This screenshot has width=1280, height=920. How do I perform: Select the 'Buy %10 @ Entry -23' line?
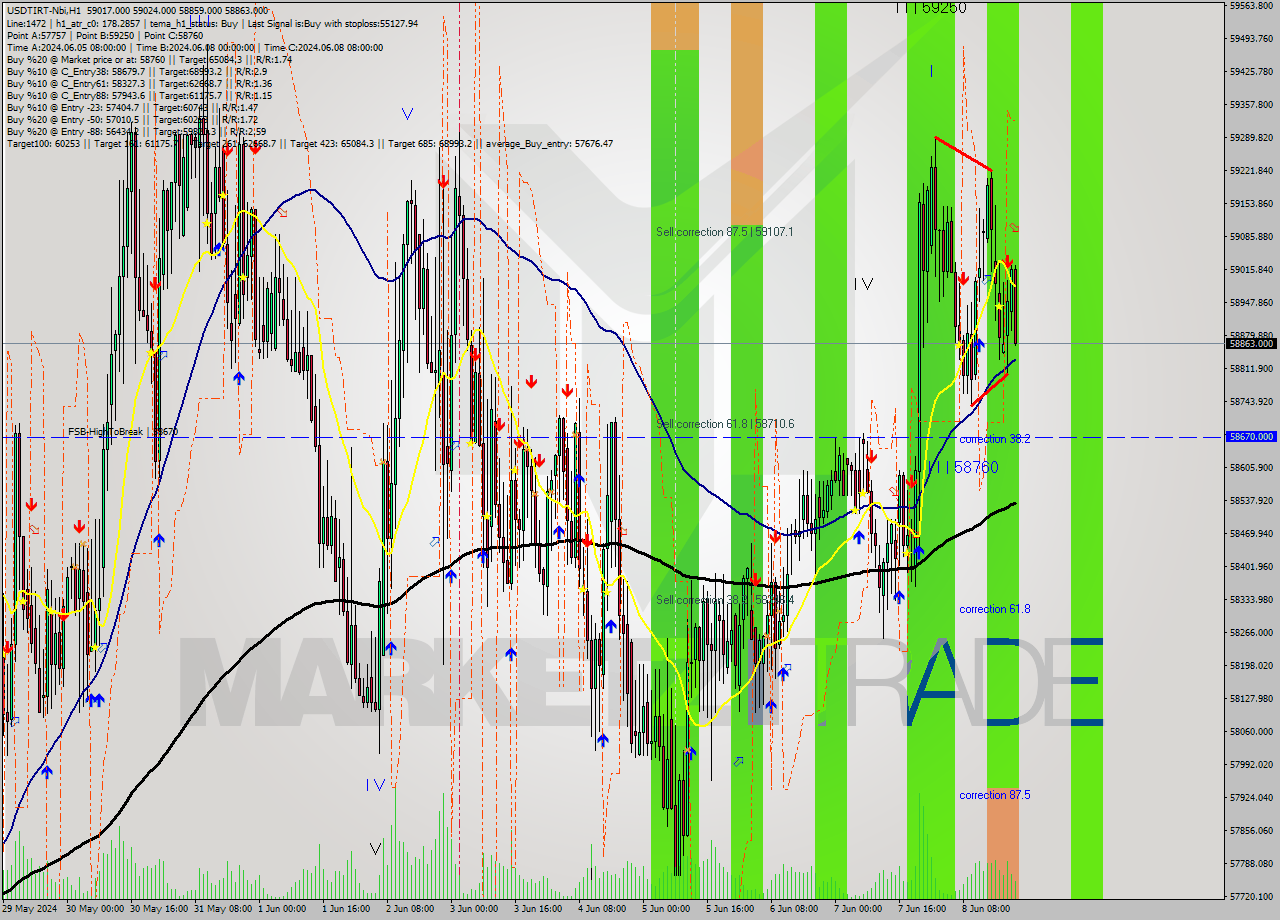coord(132,107)
